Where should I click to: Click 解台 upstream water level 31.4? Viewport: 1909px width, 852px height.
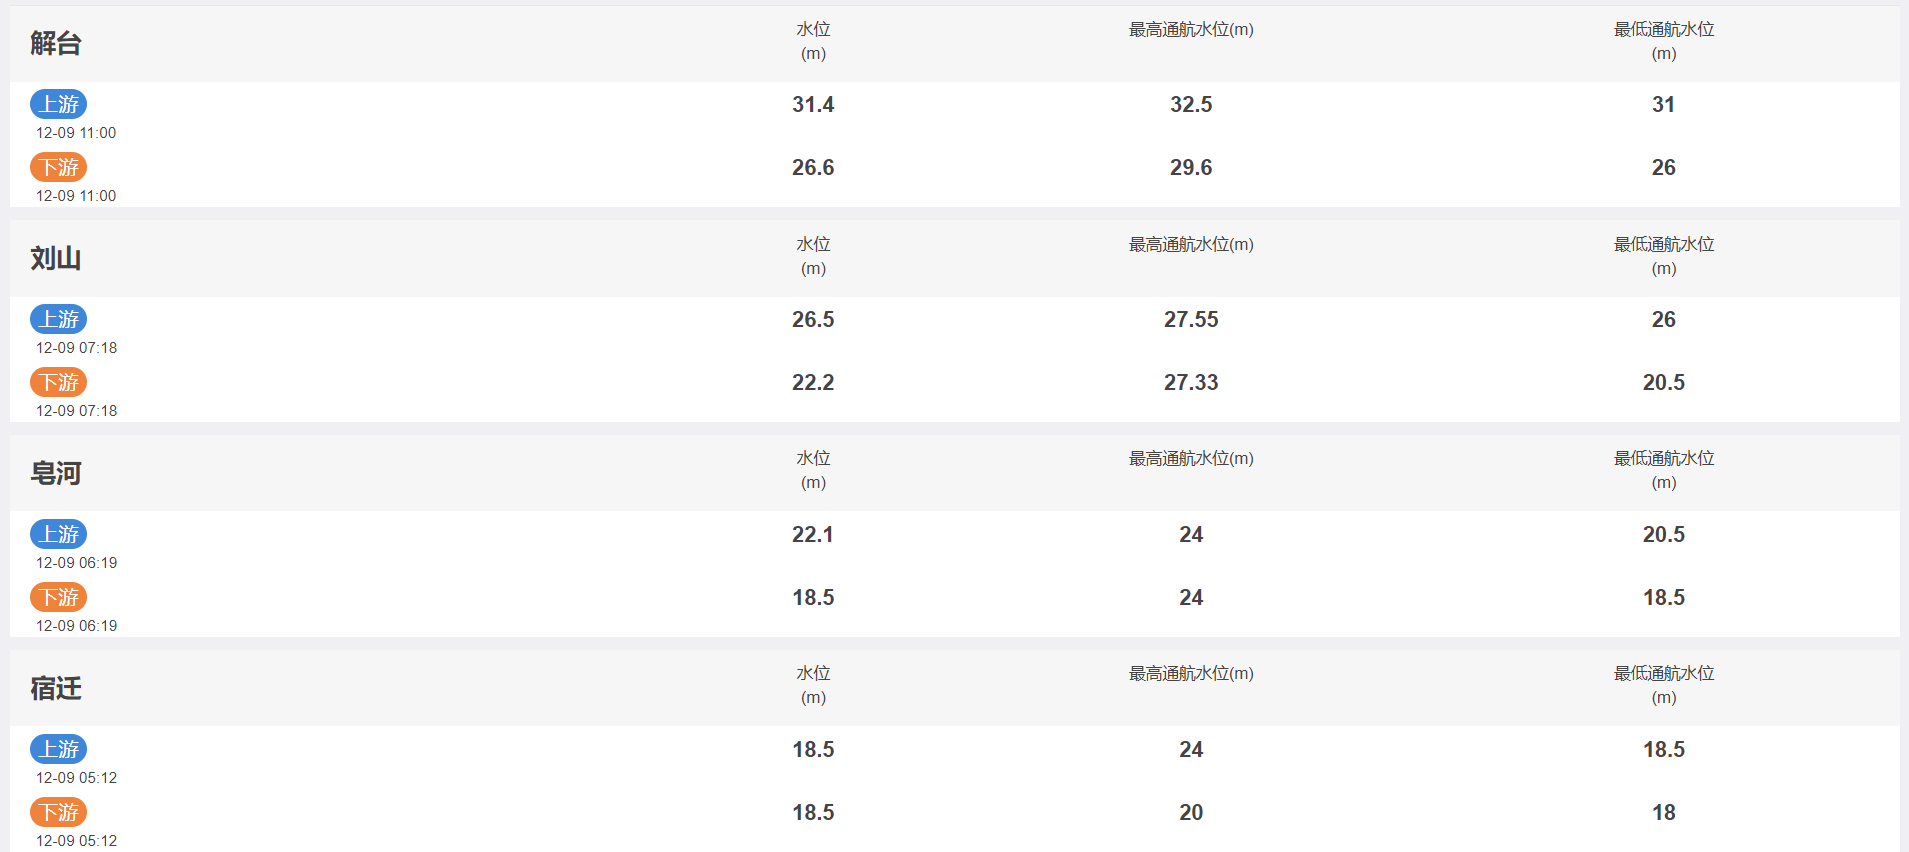pyautogui.click(x=813, y=104)
